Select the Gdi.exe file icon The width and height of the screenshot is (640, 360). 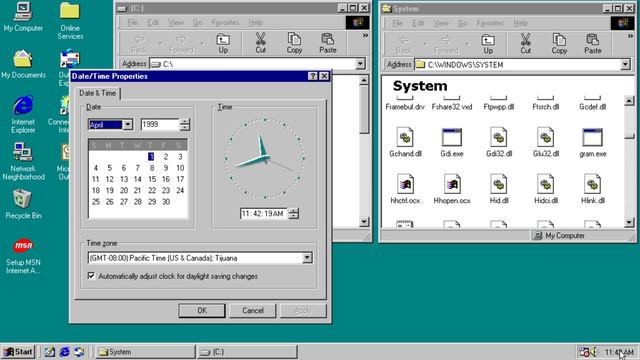[452, 142]
